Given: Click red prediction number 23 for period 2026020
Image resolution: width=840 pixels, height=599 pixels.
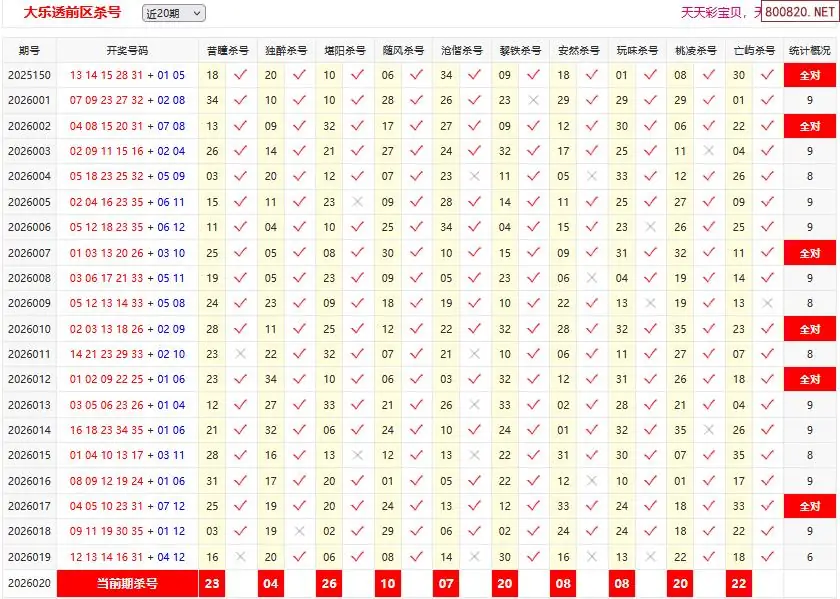Looking at the screenshot, I should click(212, 583).
